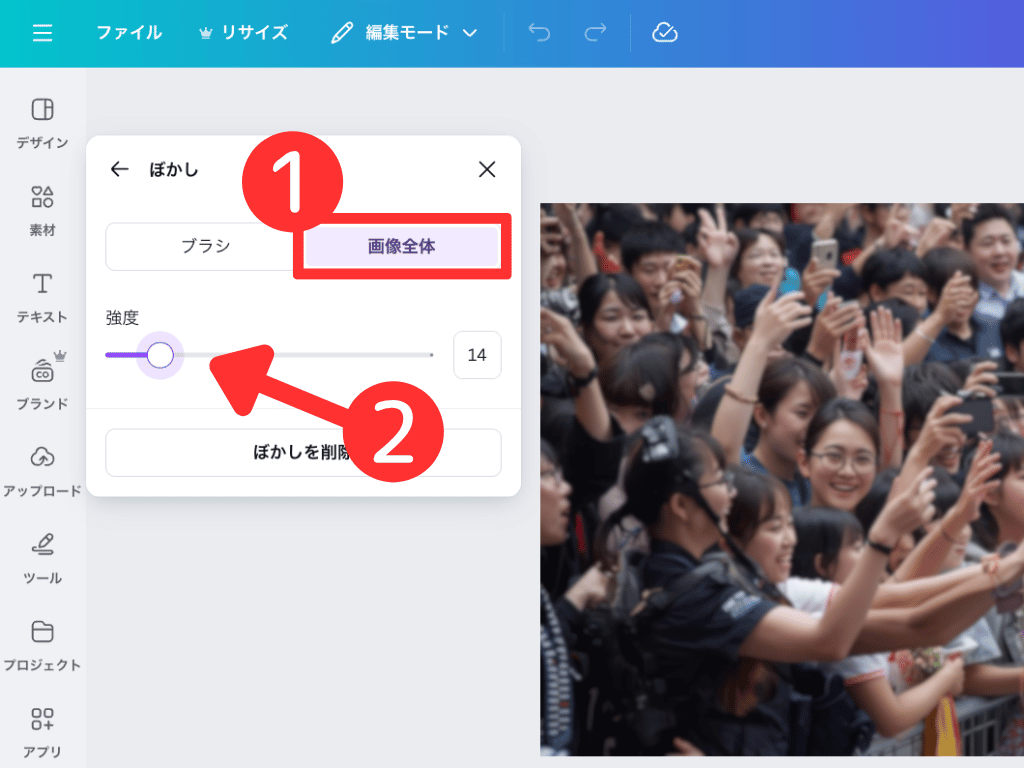The image size is (1024, 768).
Task: Open the デザイン panel in sidebar
Action: (x=42, y=122)
